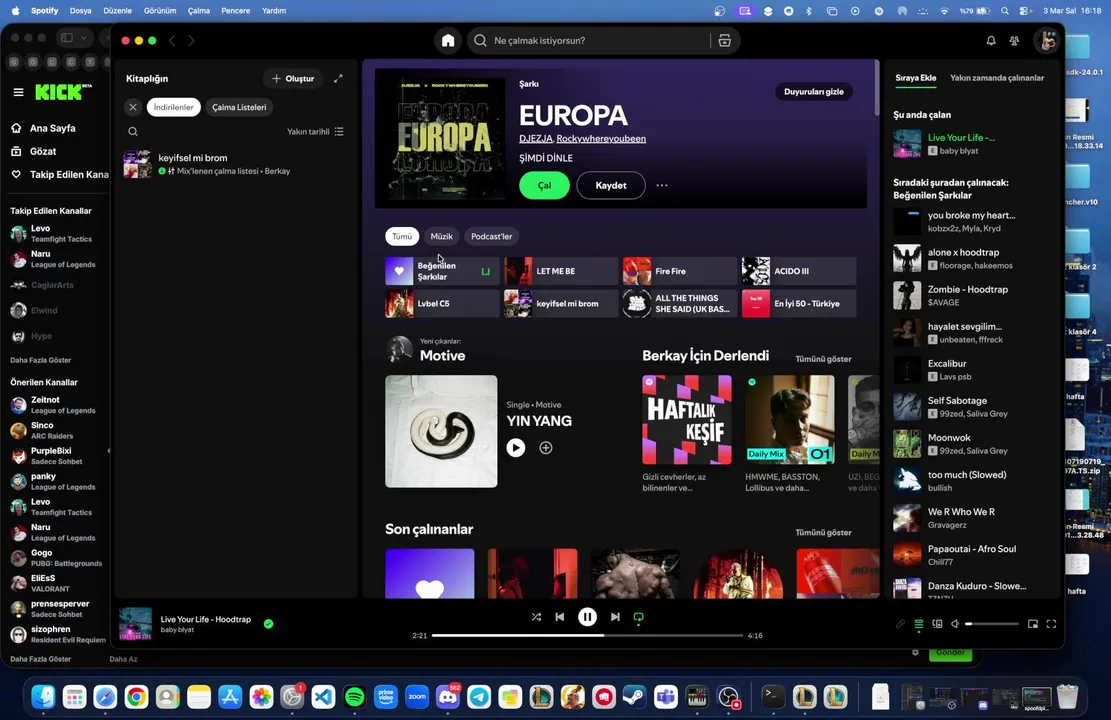The height and width of the screenshot is (720, 1111).
Task: Mute with the speaker icon
Action: (x=955, y=624)
